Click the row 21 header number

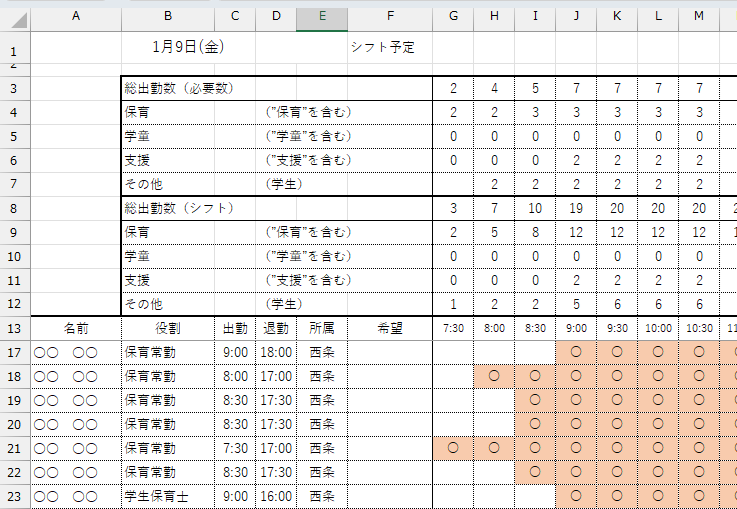tap(15, 448)
